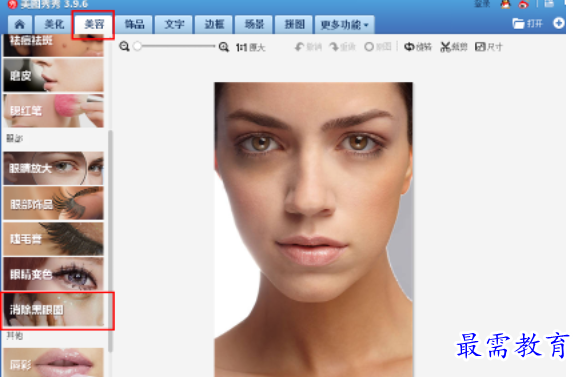The image size is (578, 377).
Task: Select the 眼部饰品 eye accessories tool
Action: (53, 203)
